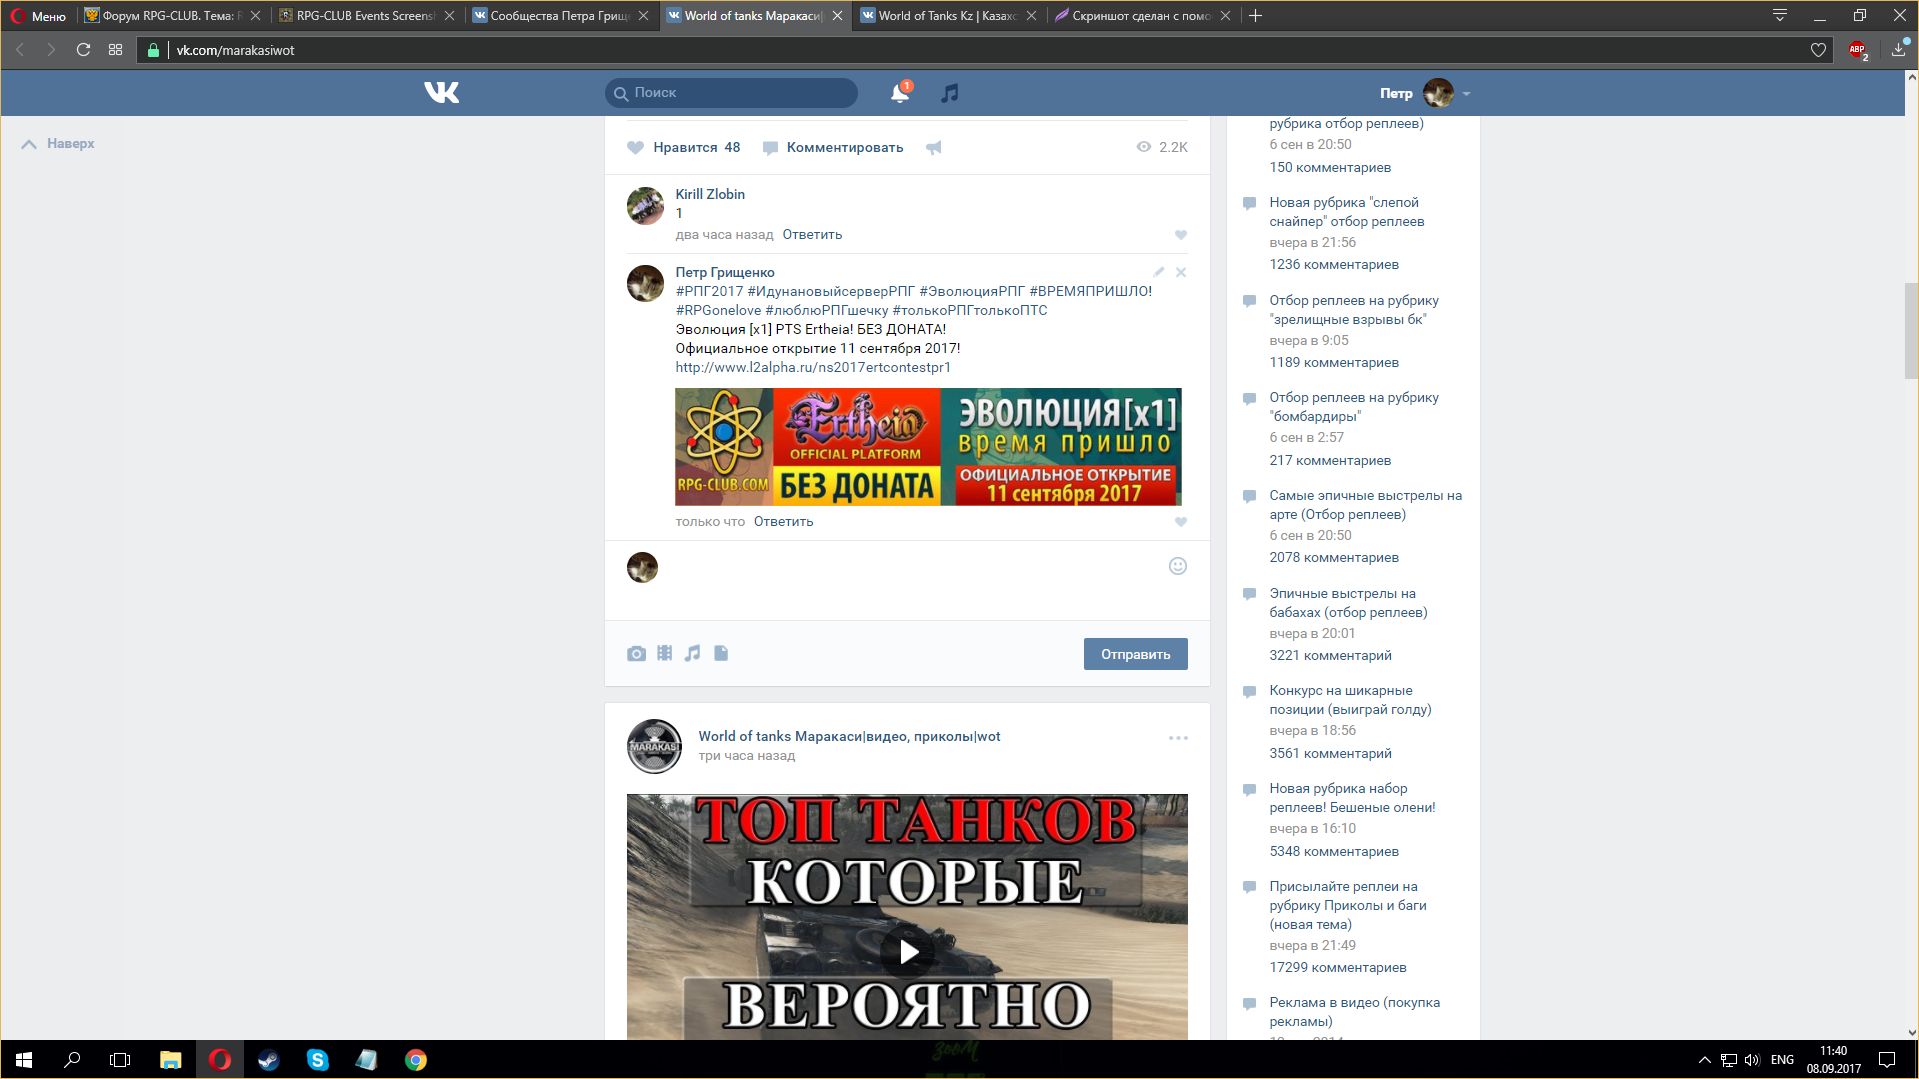
Task: Switch to World of Tanks Kz tab
Action: tap(947, 16)
